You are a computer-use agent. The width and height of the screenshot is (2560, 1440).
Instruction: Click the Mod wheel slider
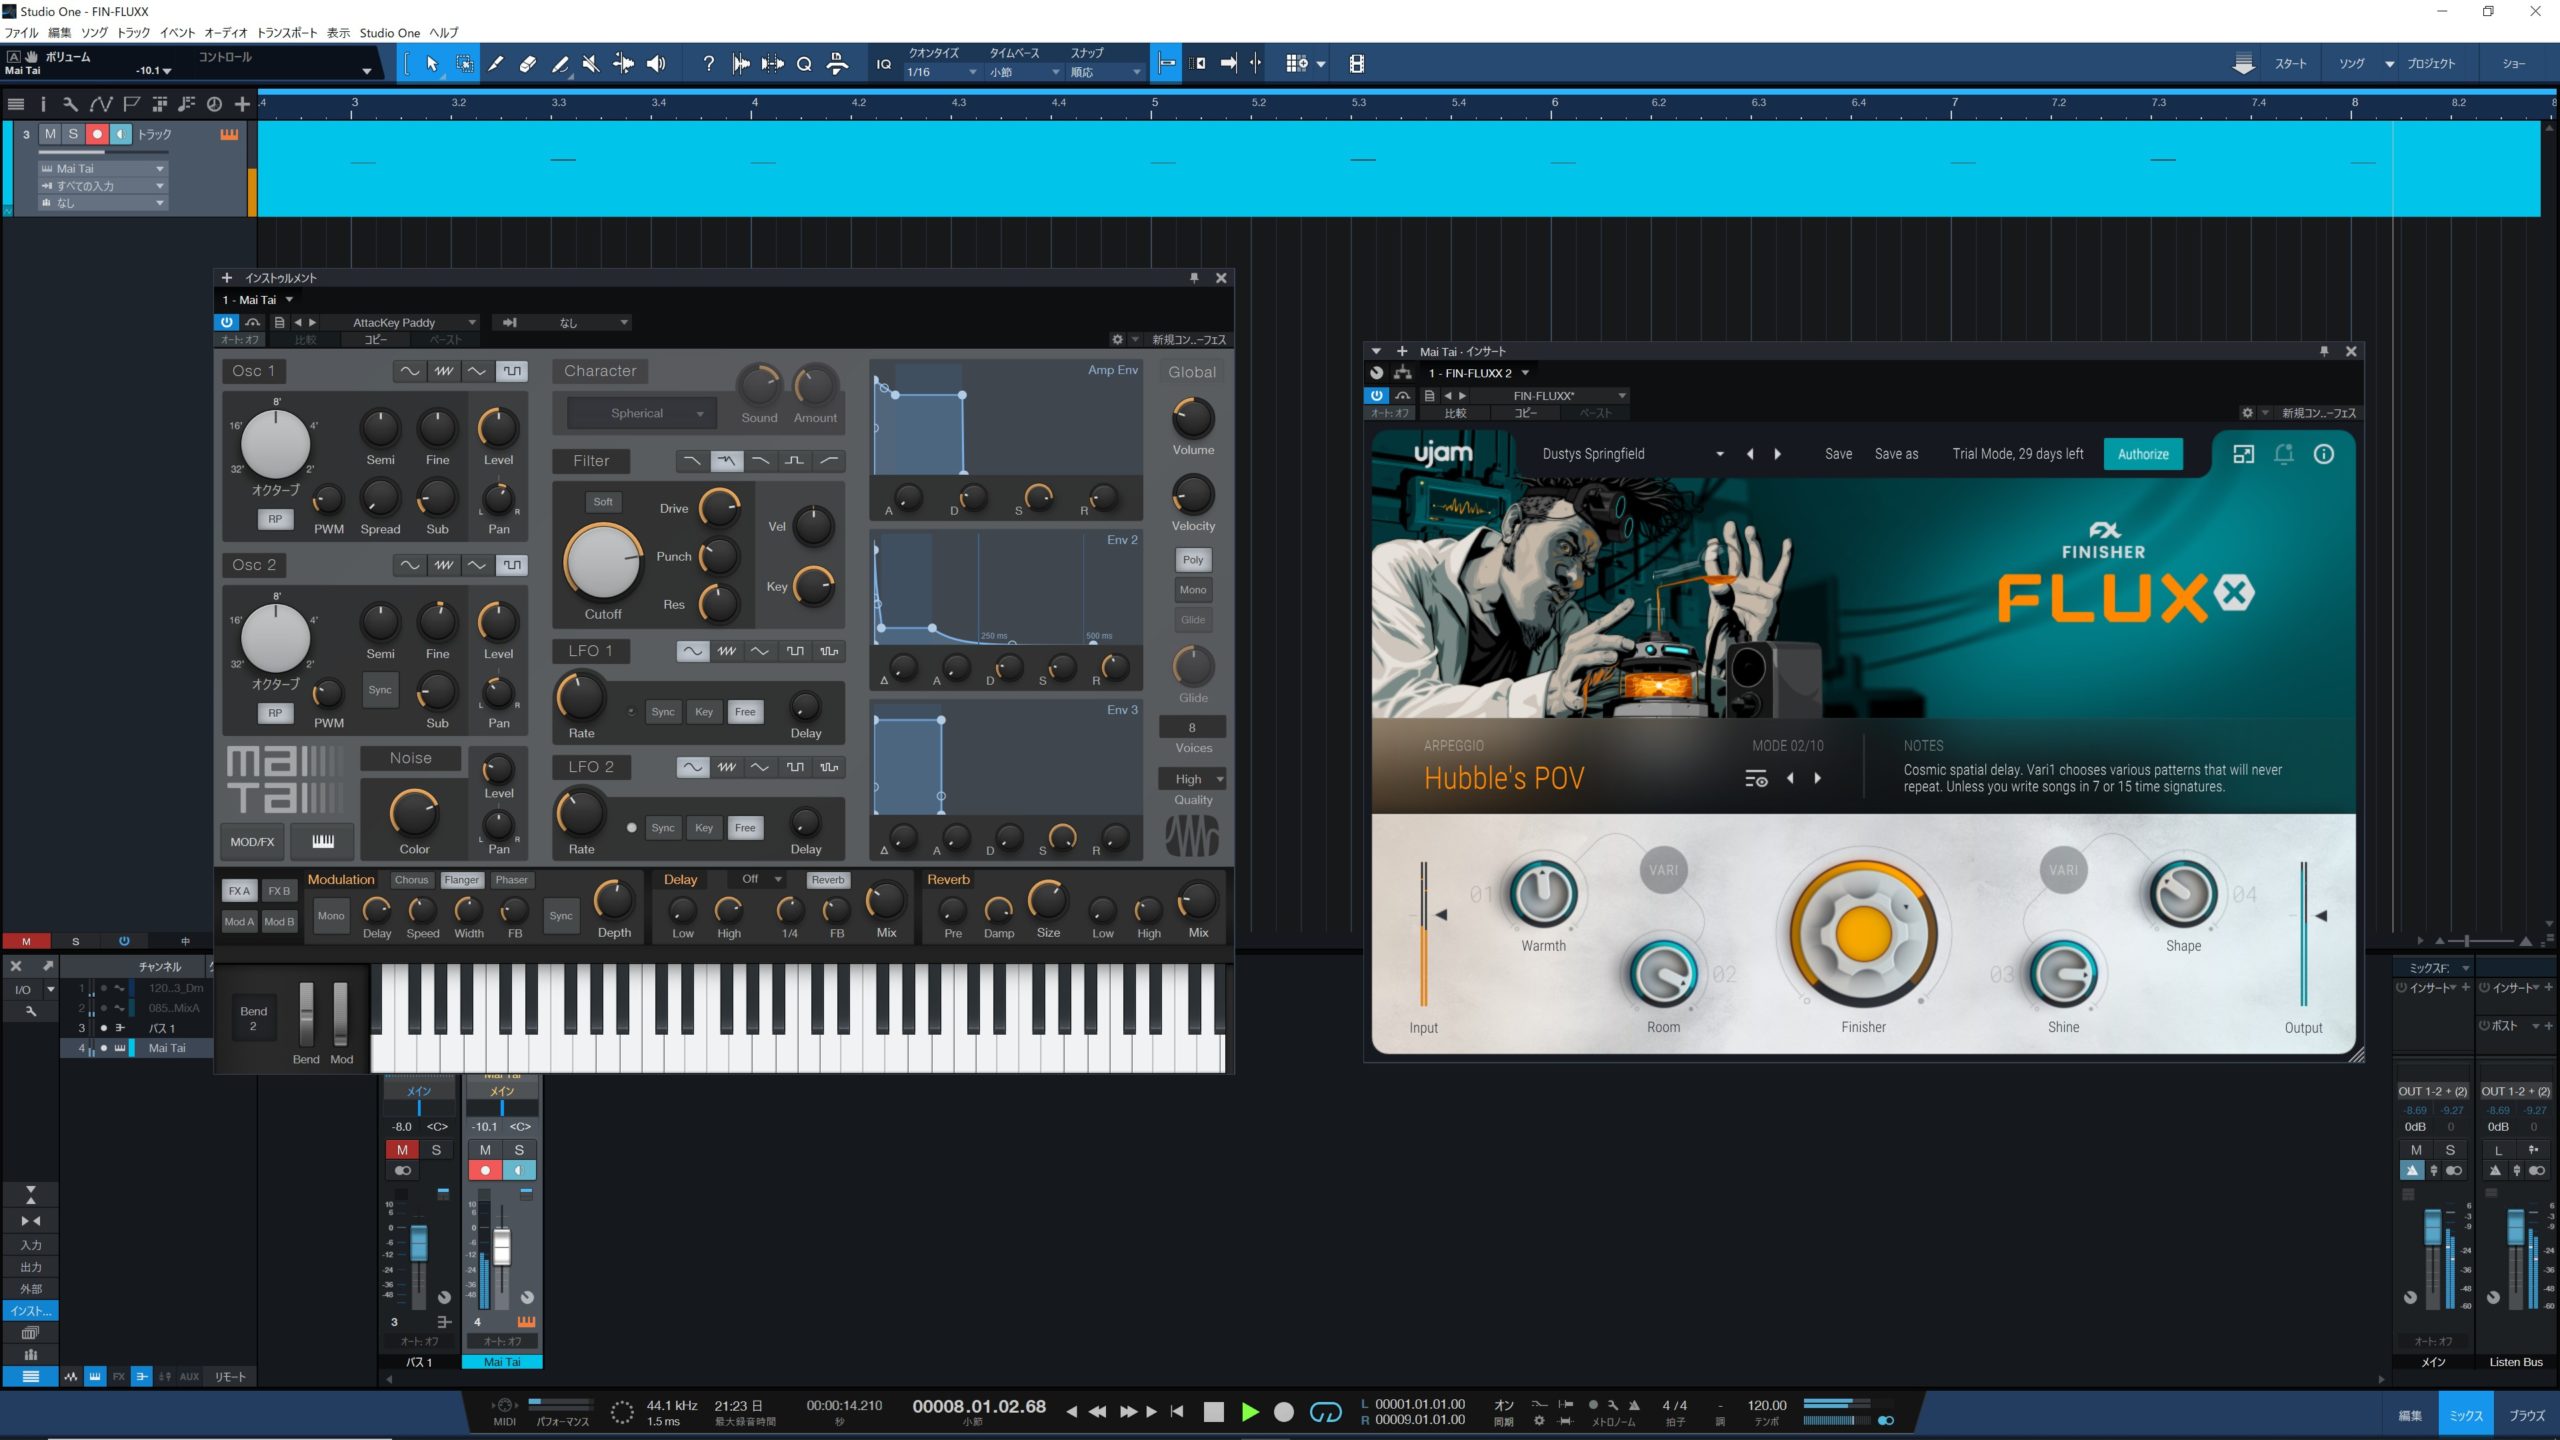[340, 1014]
